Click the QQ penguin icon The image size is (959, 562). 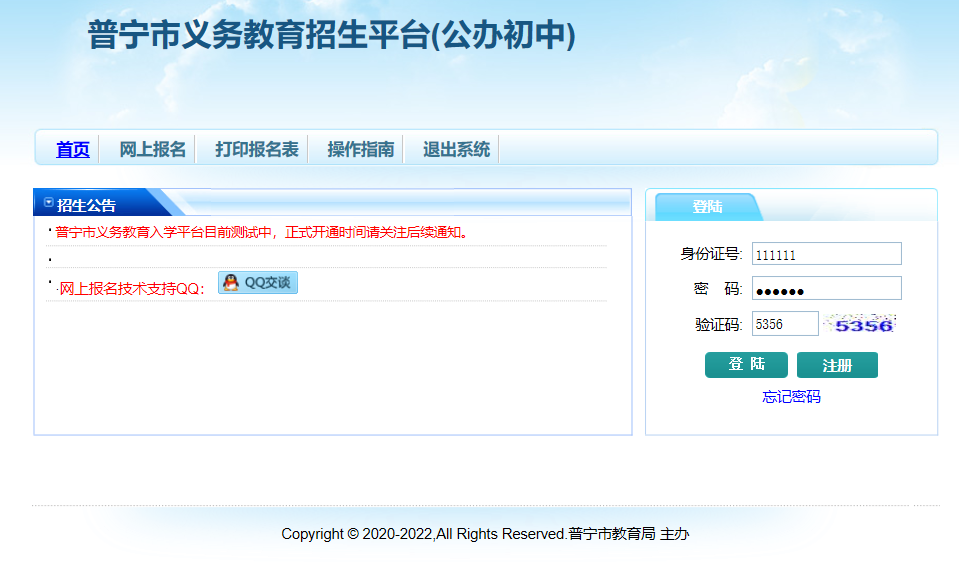[x=231, y=283]
